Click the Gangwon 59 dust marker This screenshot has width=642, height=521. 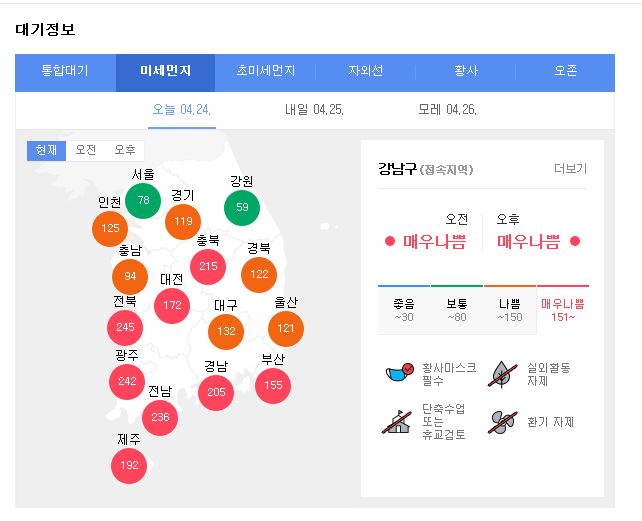coord(241,207)
